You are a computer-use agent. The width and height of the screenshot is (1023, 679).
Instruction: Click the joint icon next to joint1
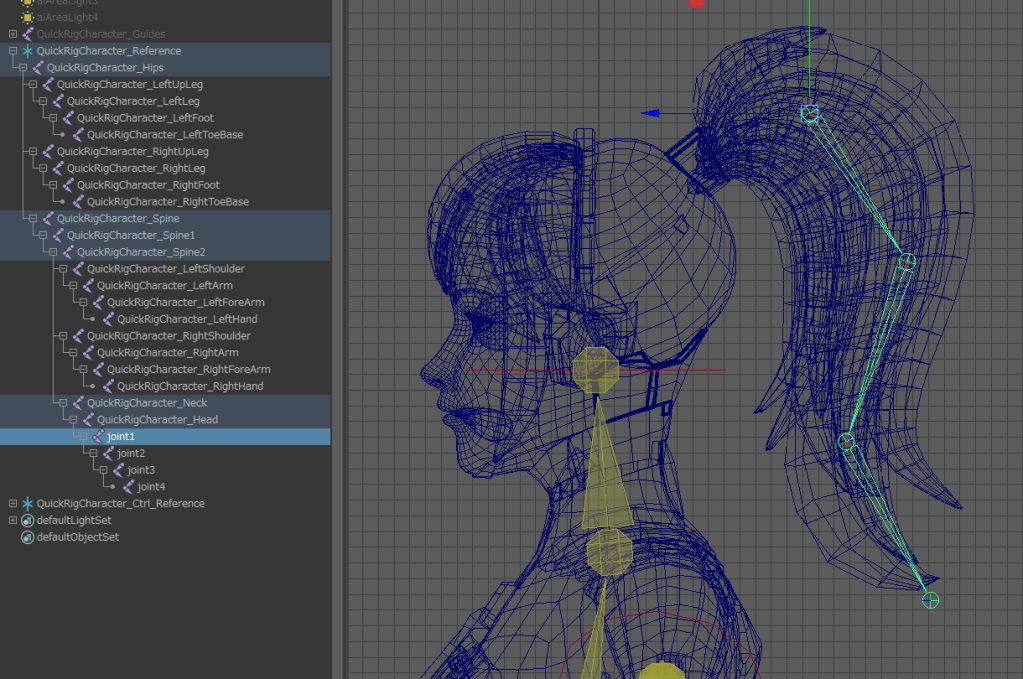[x=98, y=437]
